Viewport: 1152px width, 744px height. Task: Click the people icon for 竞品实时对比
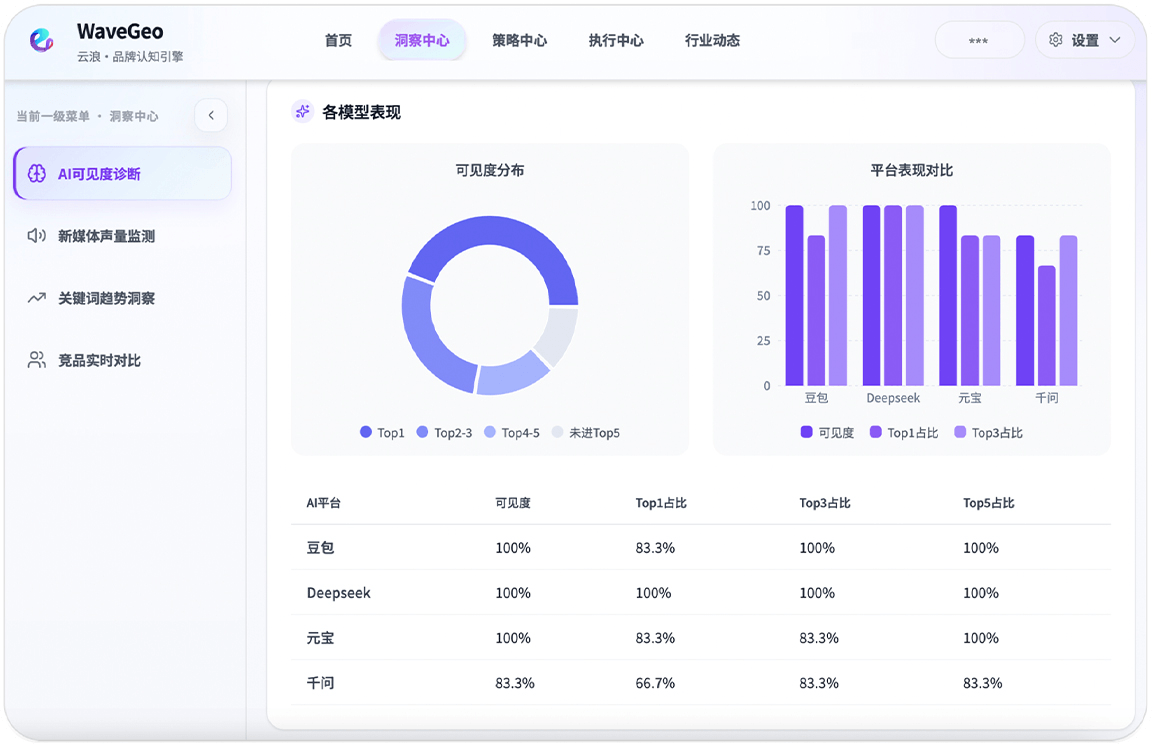37,360
